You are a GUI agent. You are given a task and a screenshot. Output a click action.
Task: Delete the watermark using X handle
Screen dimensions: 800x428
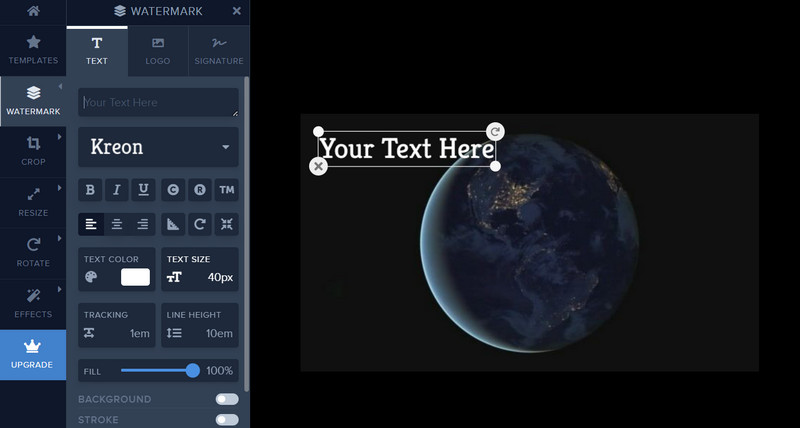(318, 166)
